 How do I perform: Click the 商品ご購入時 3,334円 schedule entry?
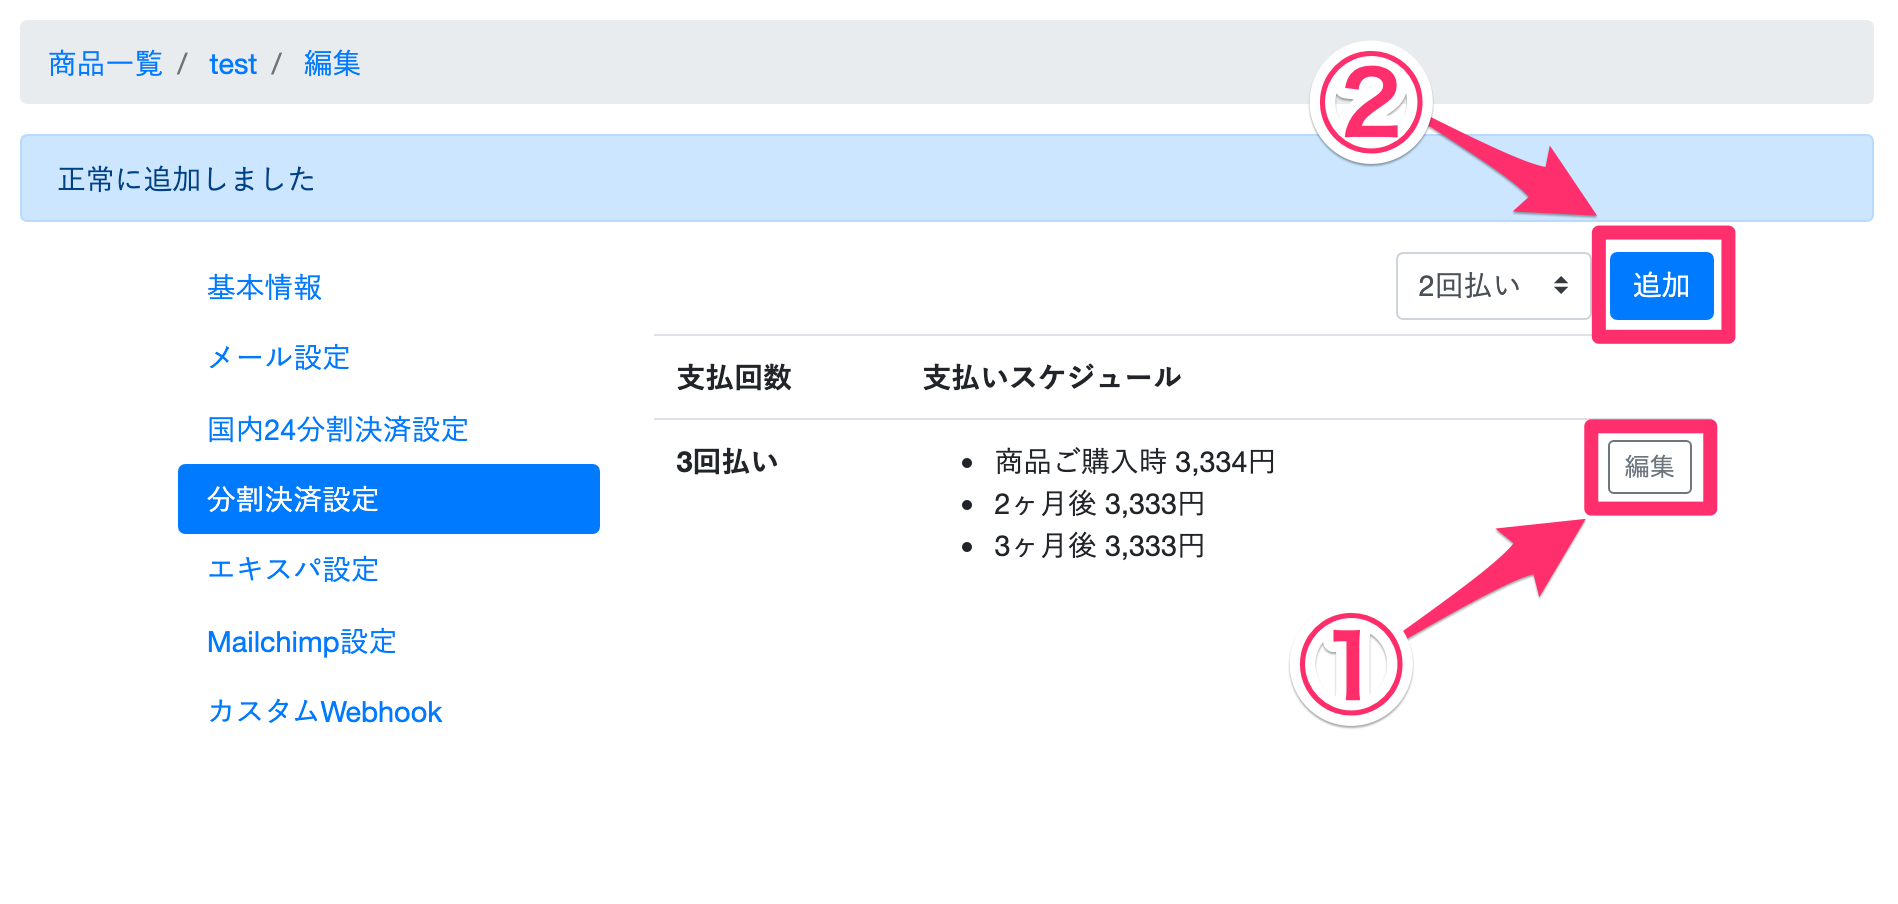pyautogui.click(x=1134, y=462)
